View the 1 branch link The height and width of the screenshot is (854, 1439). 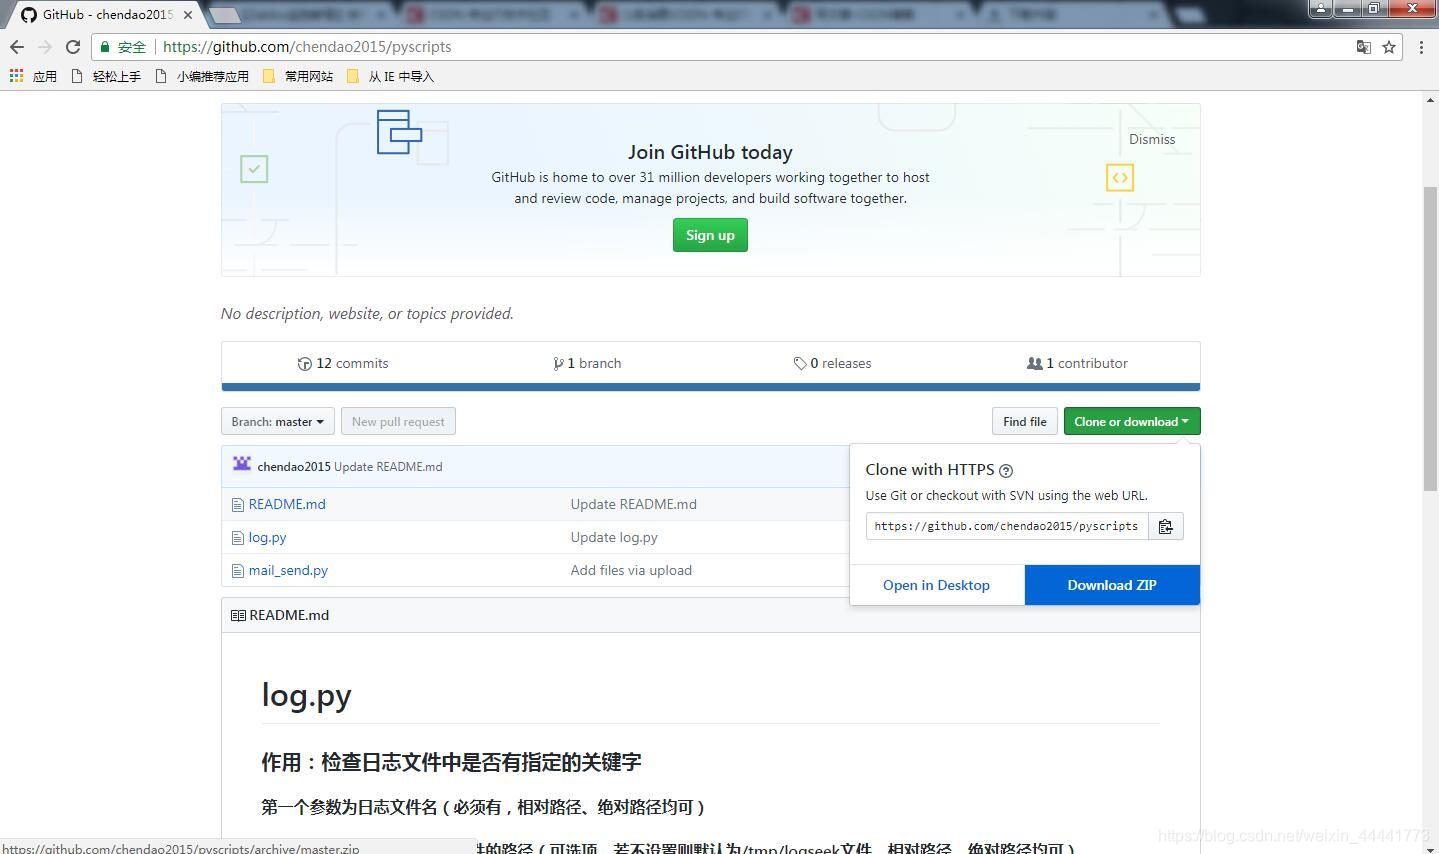tap(587, 364)
